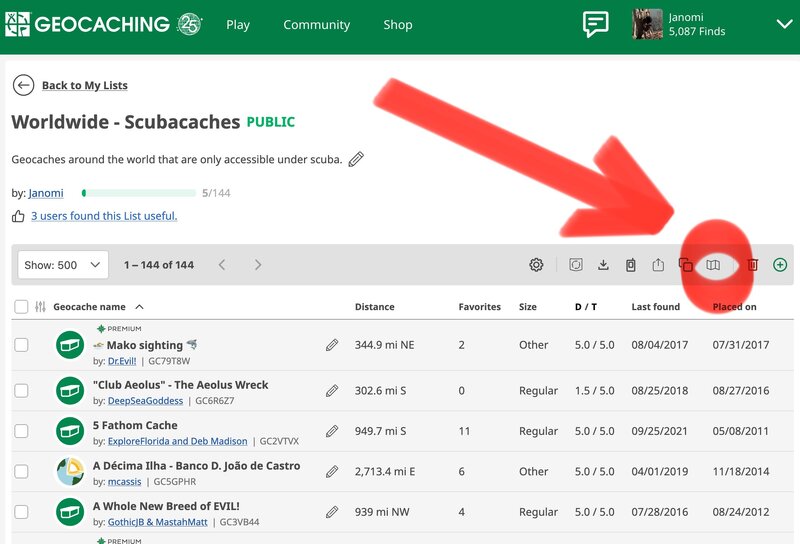Click the trash delete icon

click(x=753, y=265)
